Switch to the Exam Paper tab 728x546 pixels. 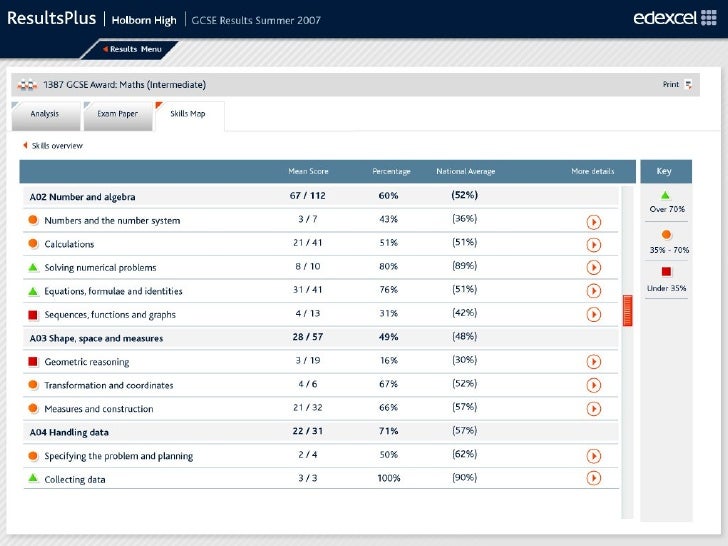point(117,114)
